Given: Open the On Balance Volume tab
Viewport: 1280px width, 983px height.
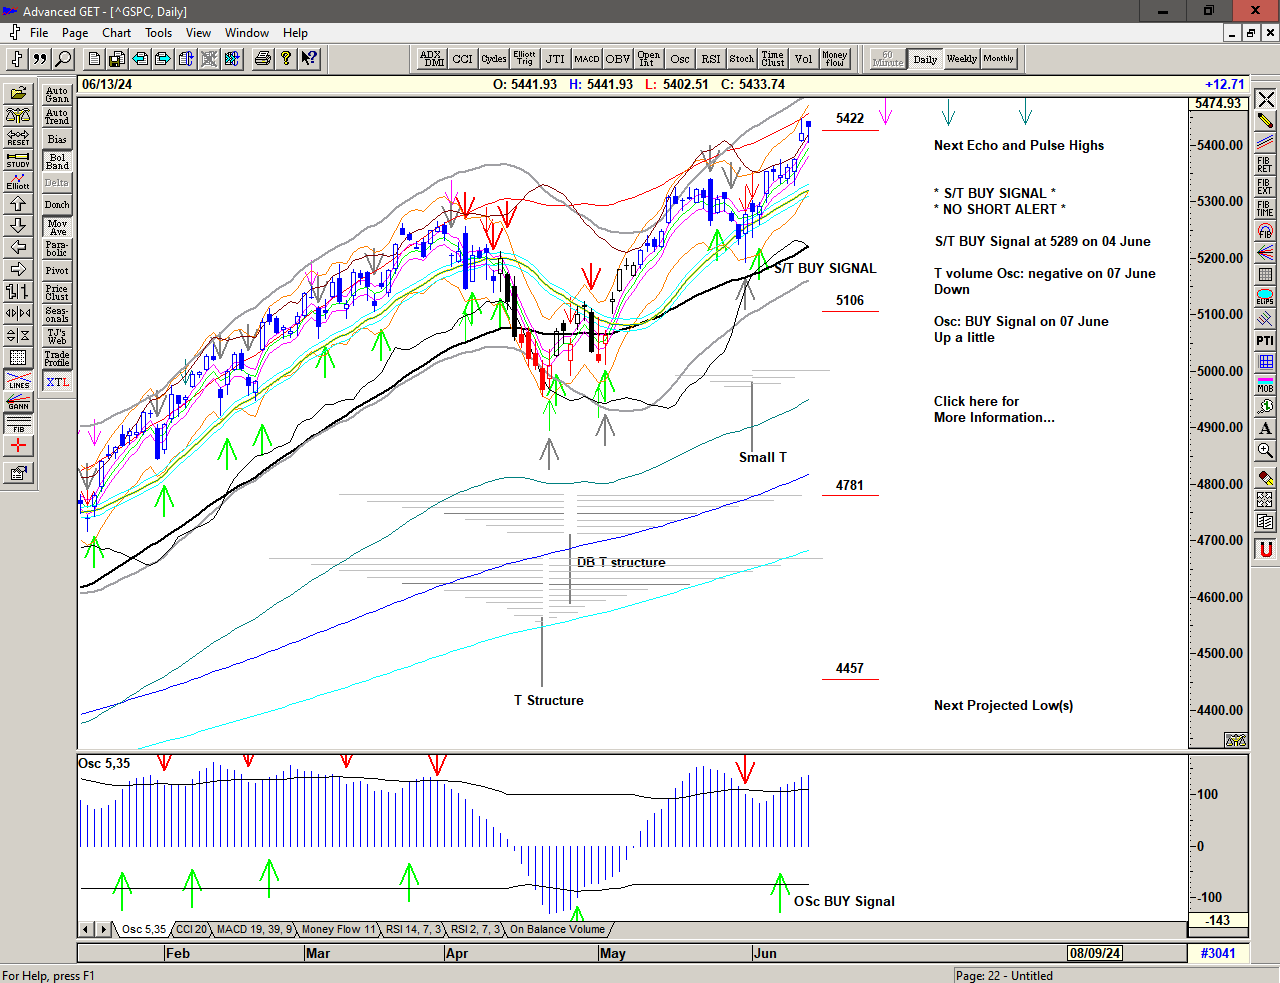Looking at the screenshot, I should tap(557, 929).
